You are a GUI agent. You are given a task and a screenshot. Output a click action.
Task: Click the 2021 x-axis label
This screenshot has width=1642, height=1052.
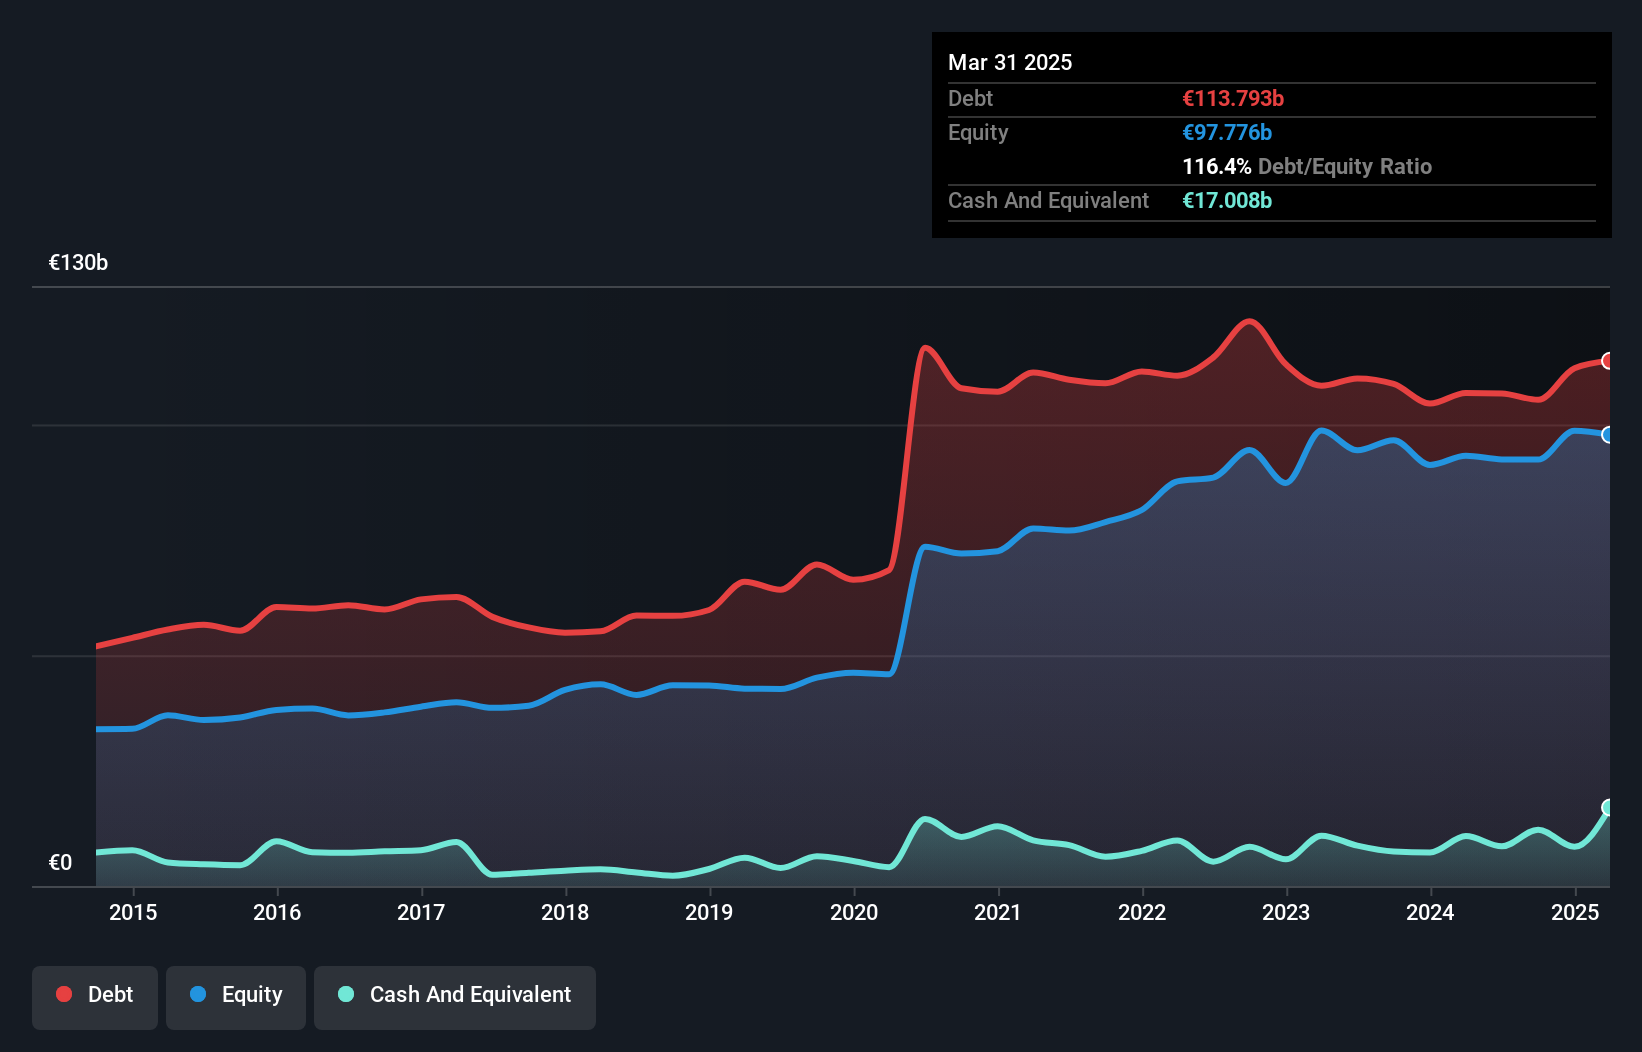pos(998,912)
